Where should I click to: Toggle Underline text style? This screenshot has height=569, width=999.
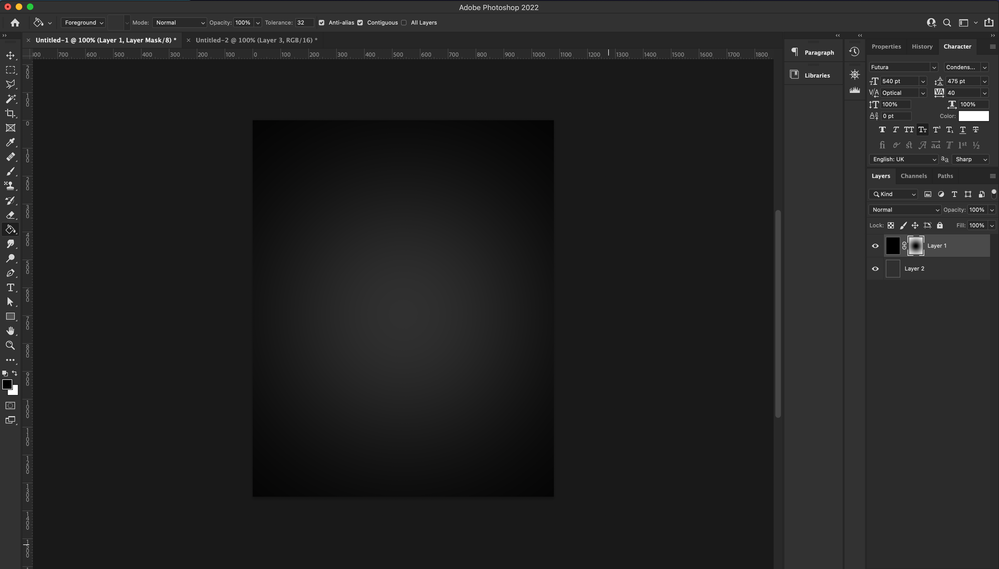coord(963,129)
